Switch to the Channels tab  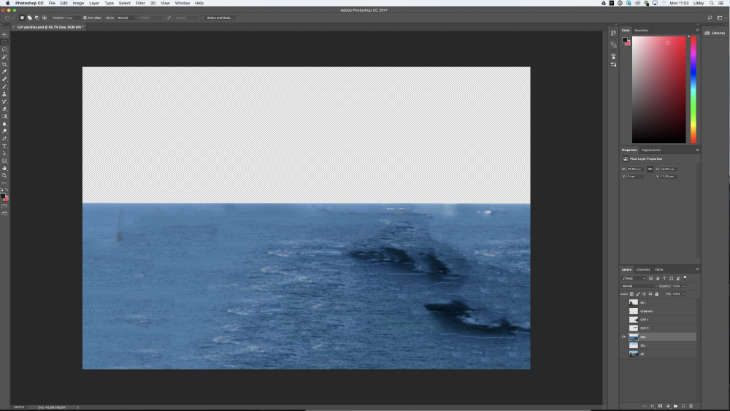[x=643, y=269]
